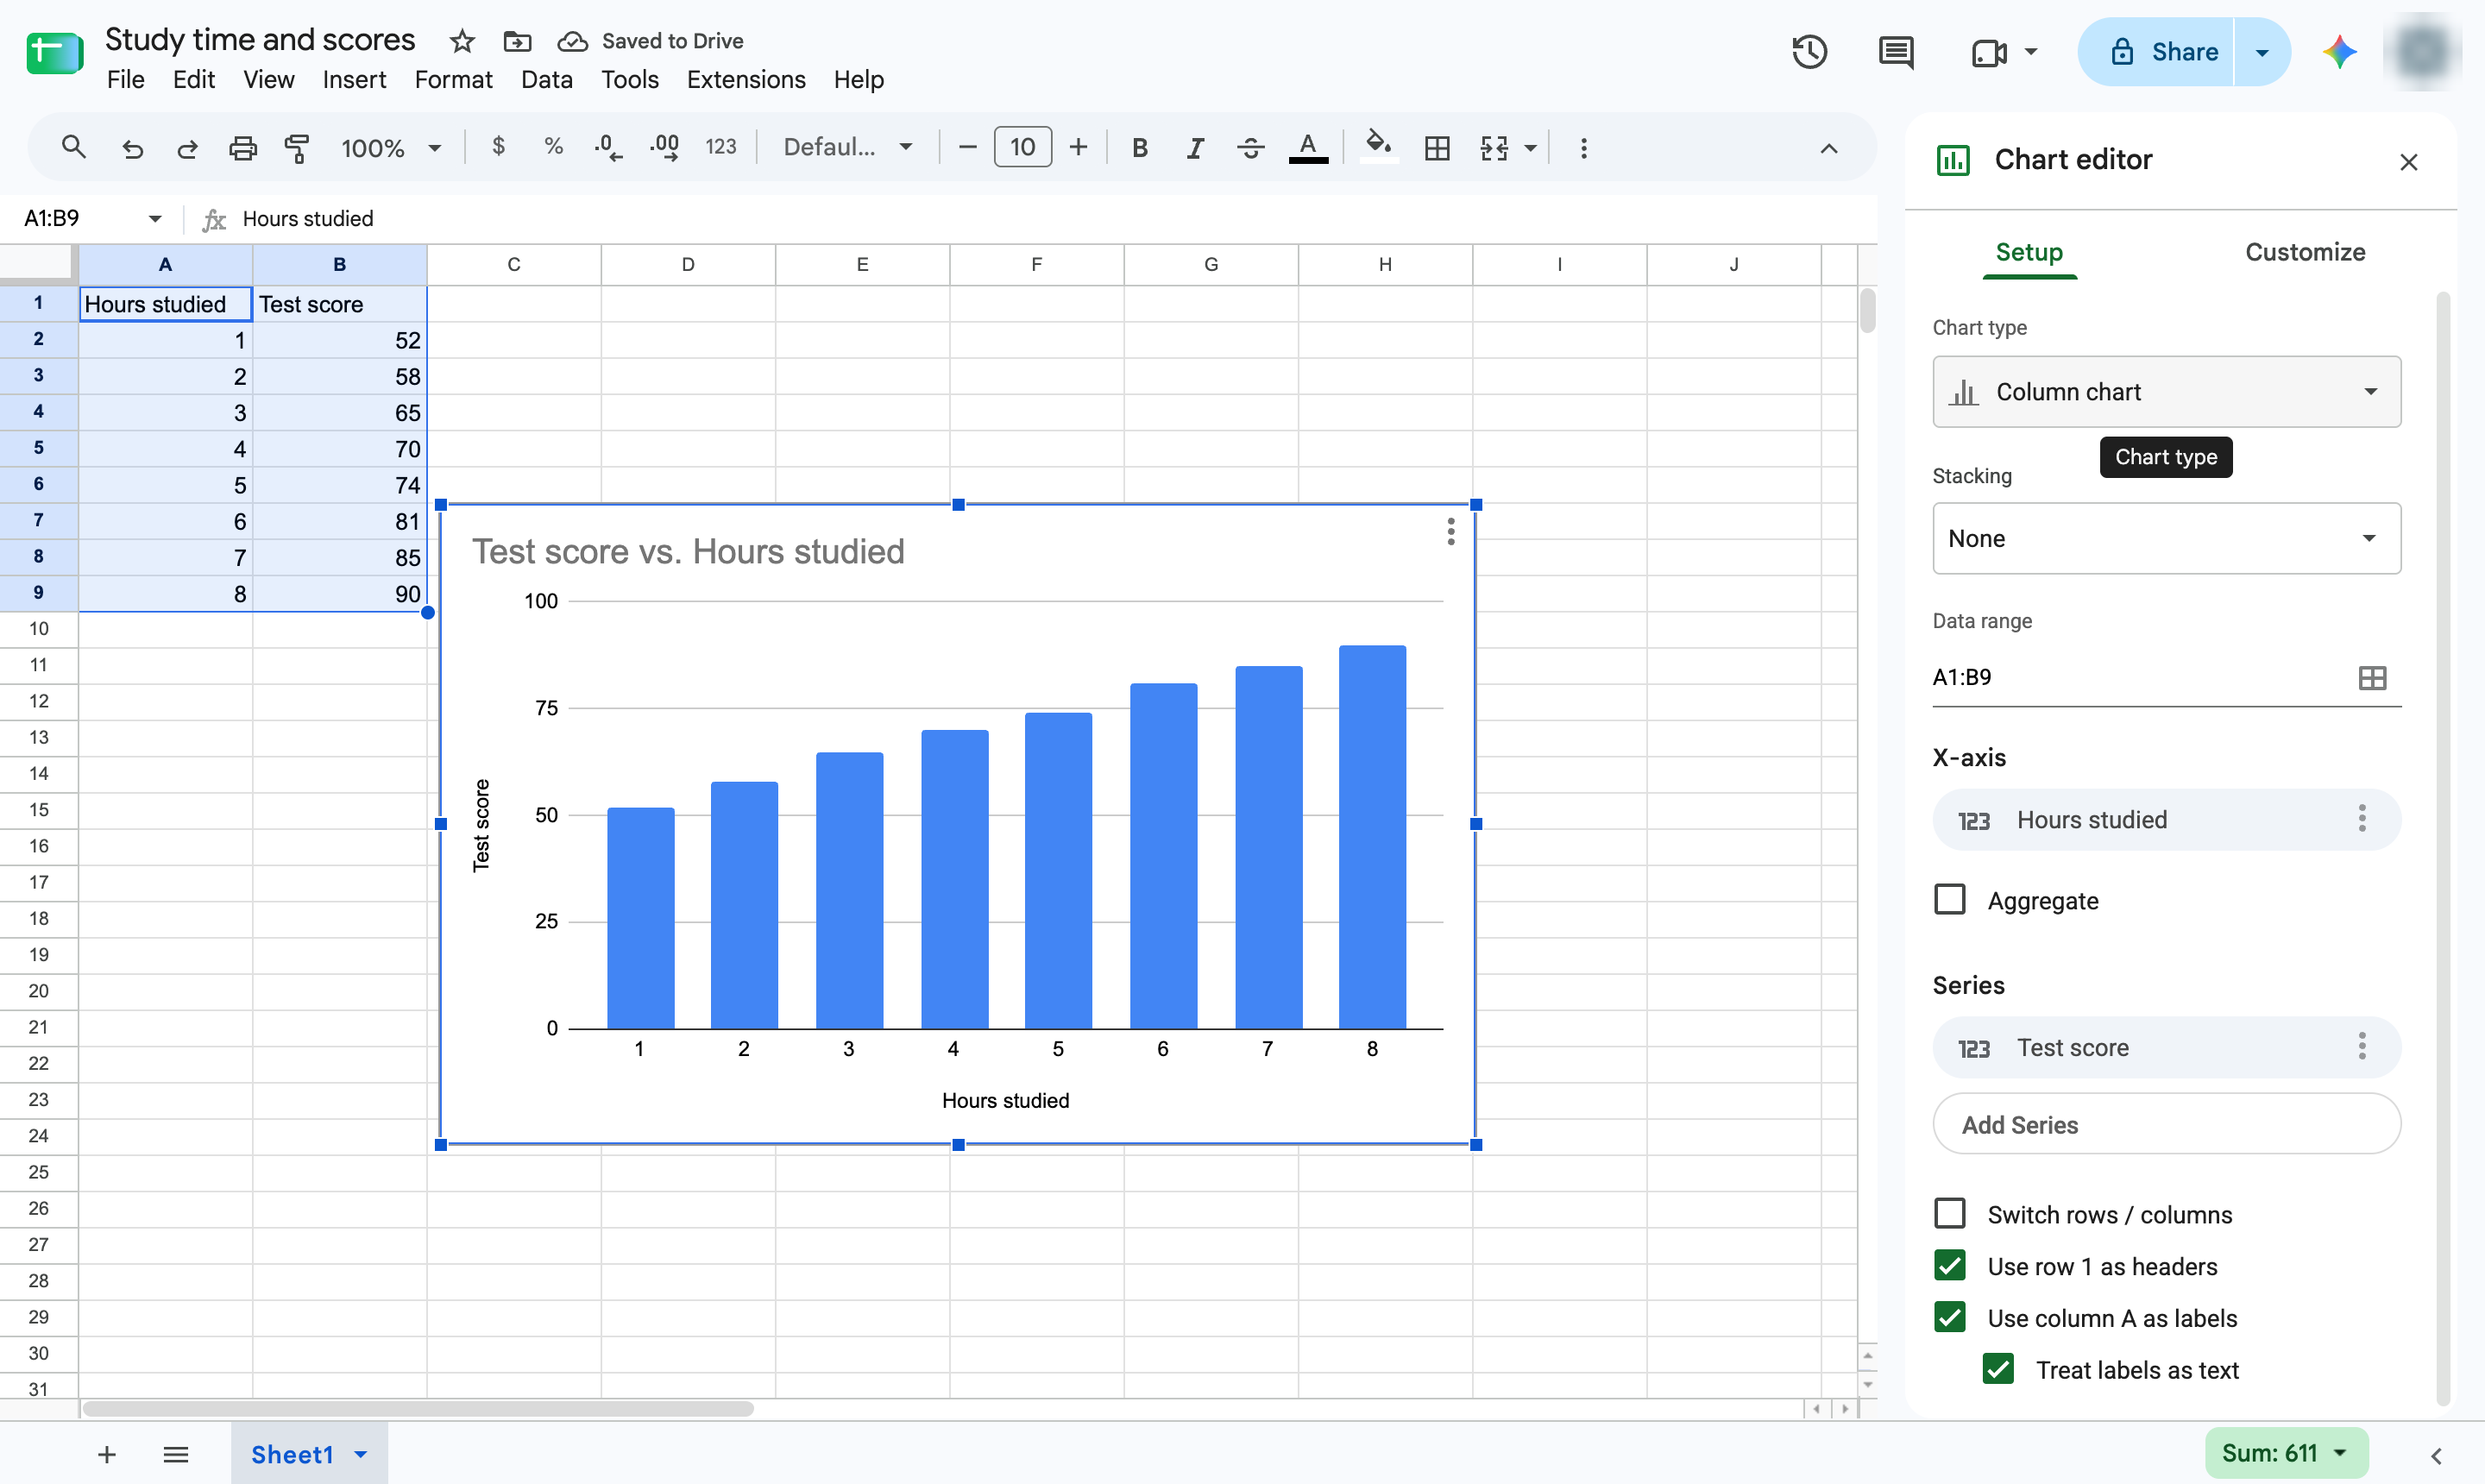Apply currency format with dollar icon
The width and height of the screenshot is (2485, 1484).
[498, 147]
